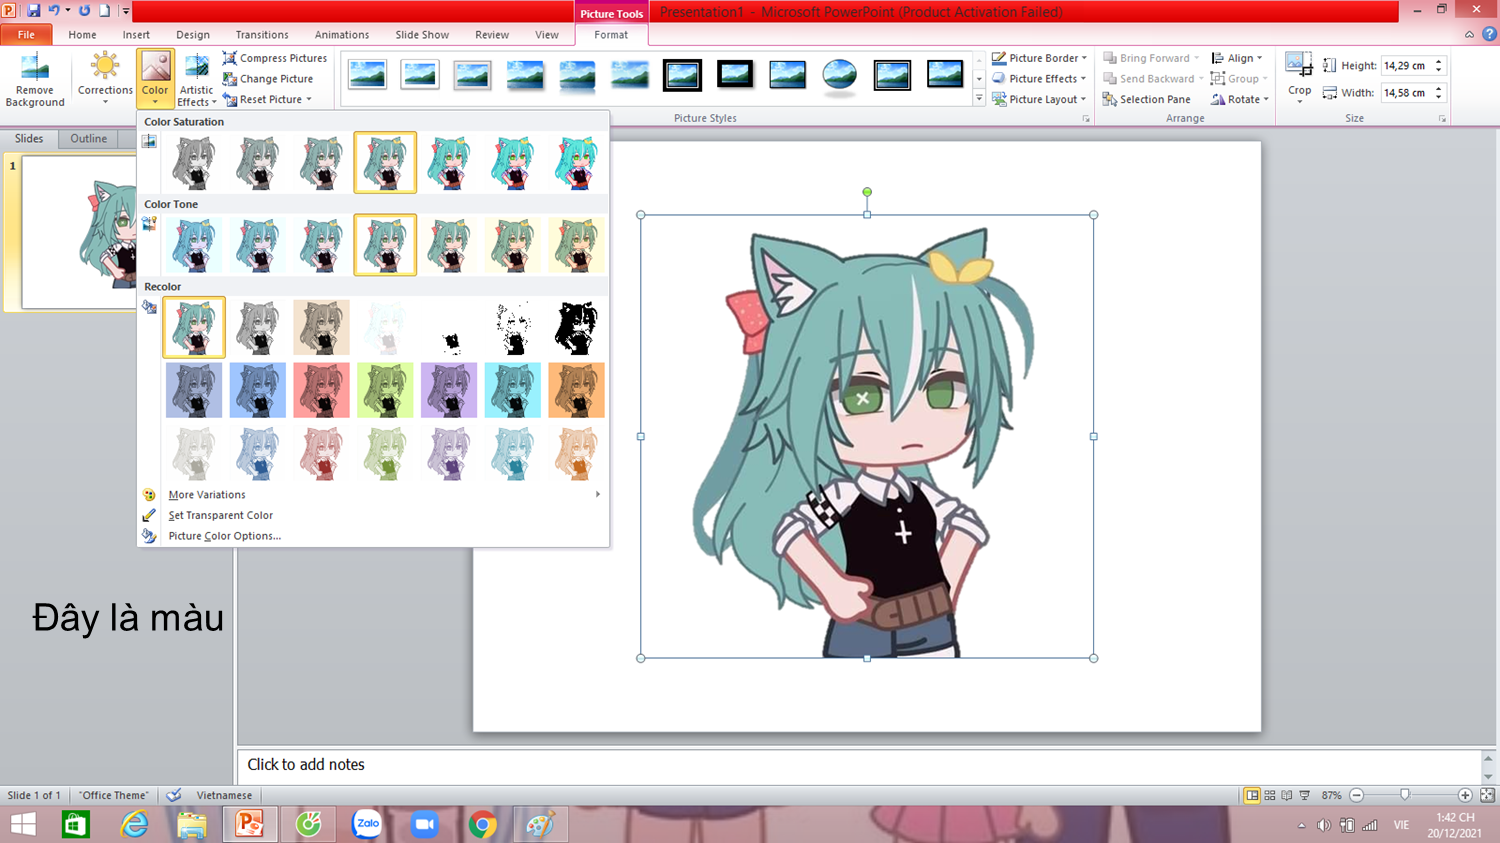Click the Redo icon in quick access toolbar
Viewport: 1500px width, 843px height.
tap(84, 11)
